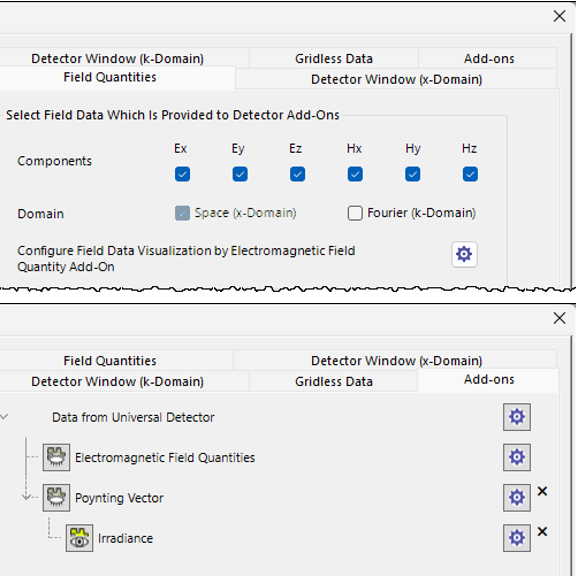Open settings for Data from Universal Detector

point(516,417)
